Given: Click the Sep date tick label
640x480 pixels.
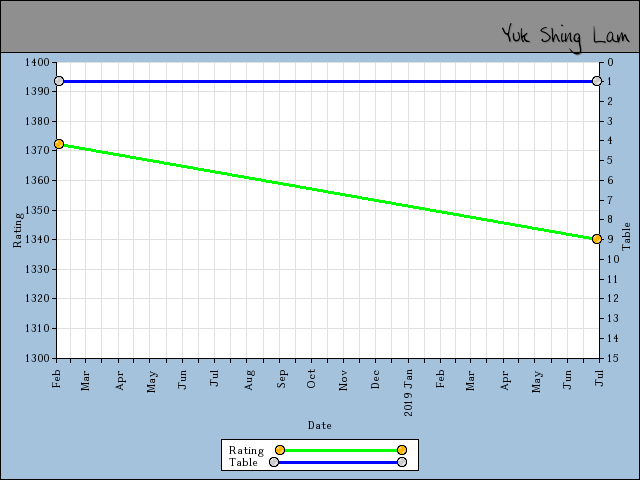Looking at the screenshot, I should [282, 379].
